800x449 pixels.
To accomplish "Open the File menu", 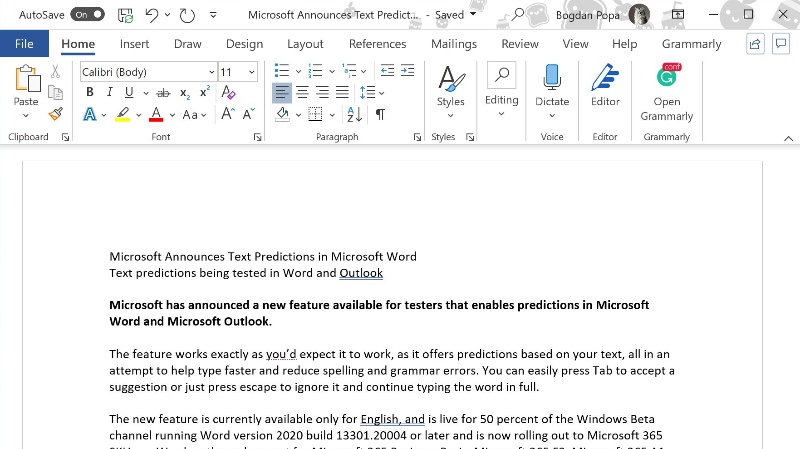I will [x=24, y=44].
